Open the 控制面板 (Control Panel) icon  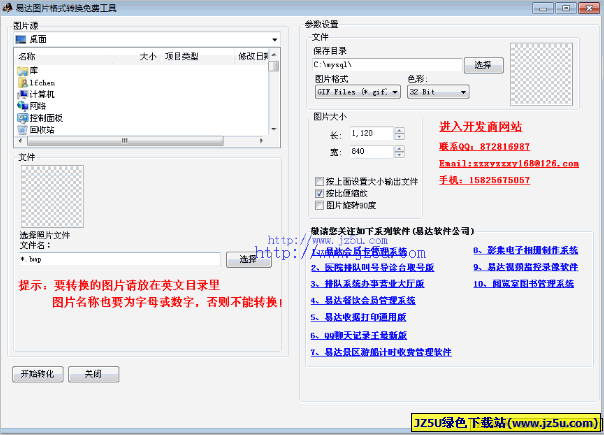[x=23, y=118]
